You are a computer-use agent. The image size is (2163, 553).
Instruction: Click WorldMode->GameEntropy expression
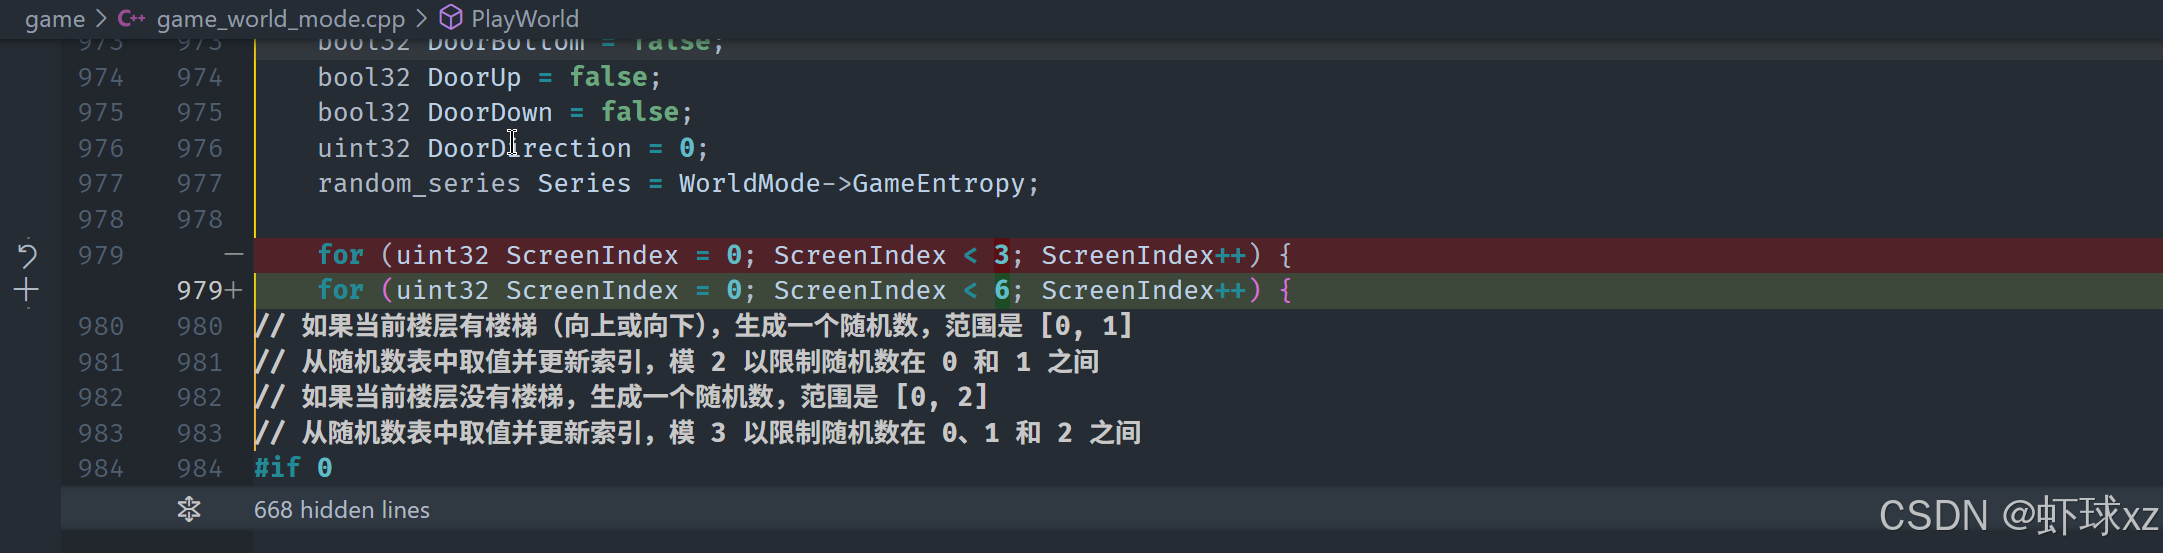coord(852,184)
